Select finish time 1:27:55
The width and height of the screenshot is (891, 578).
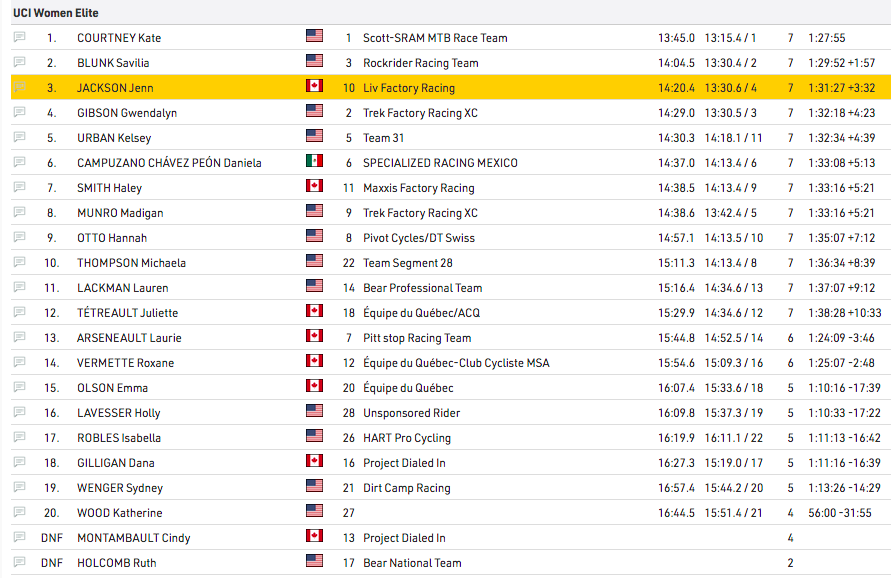coord(827,38)
